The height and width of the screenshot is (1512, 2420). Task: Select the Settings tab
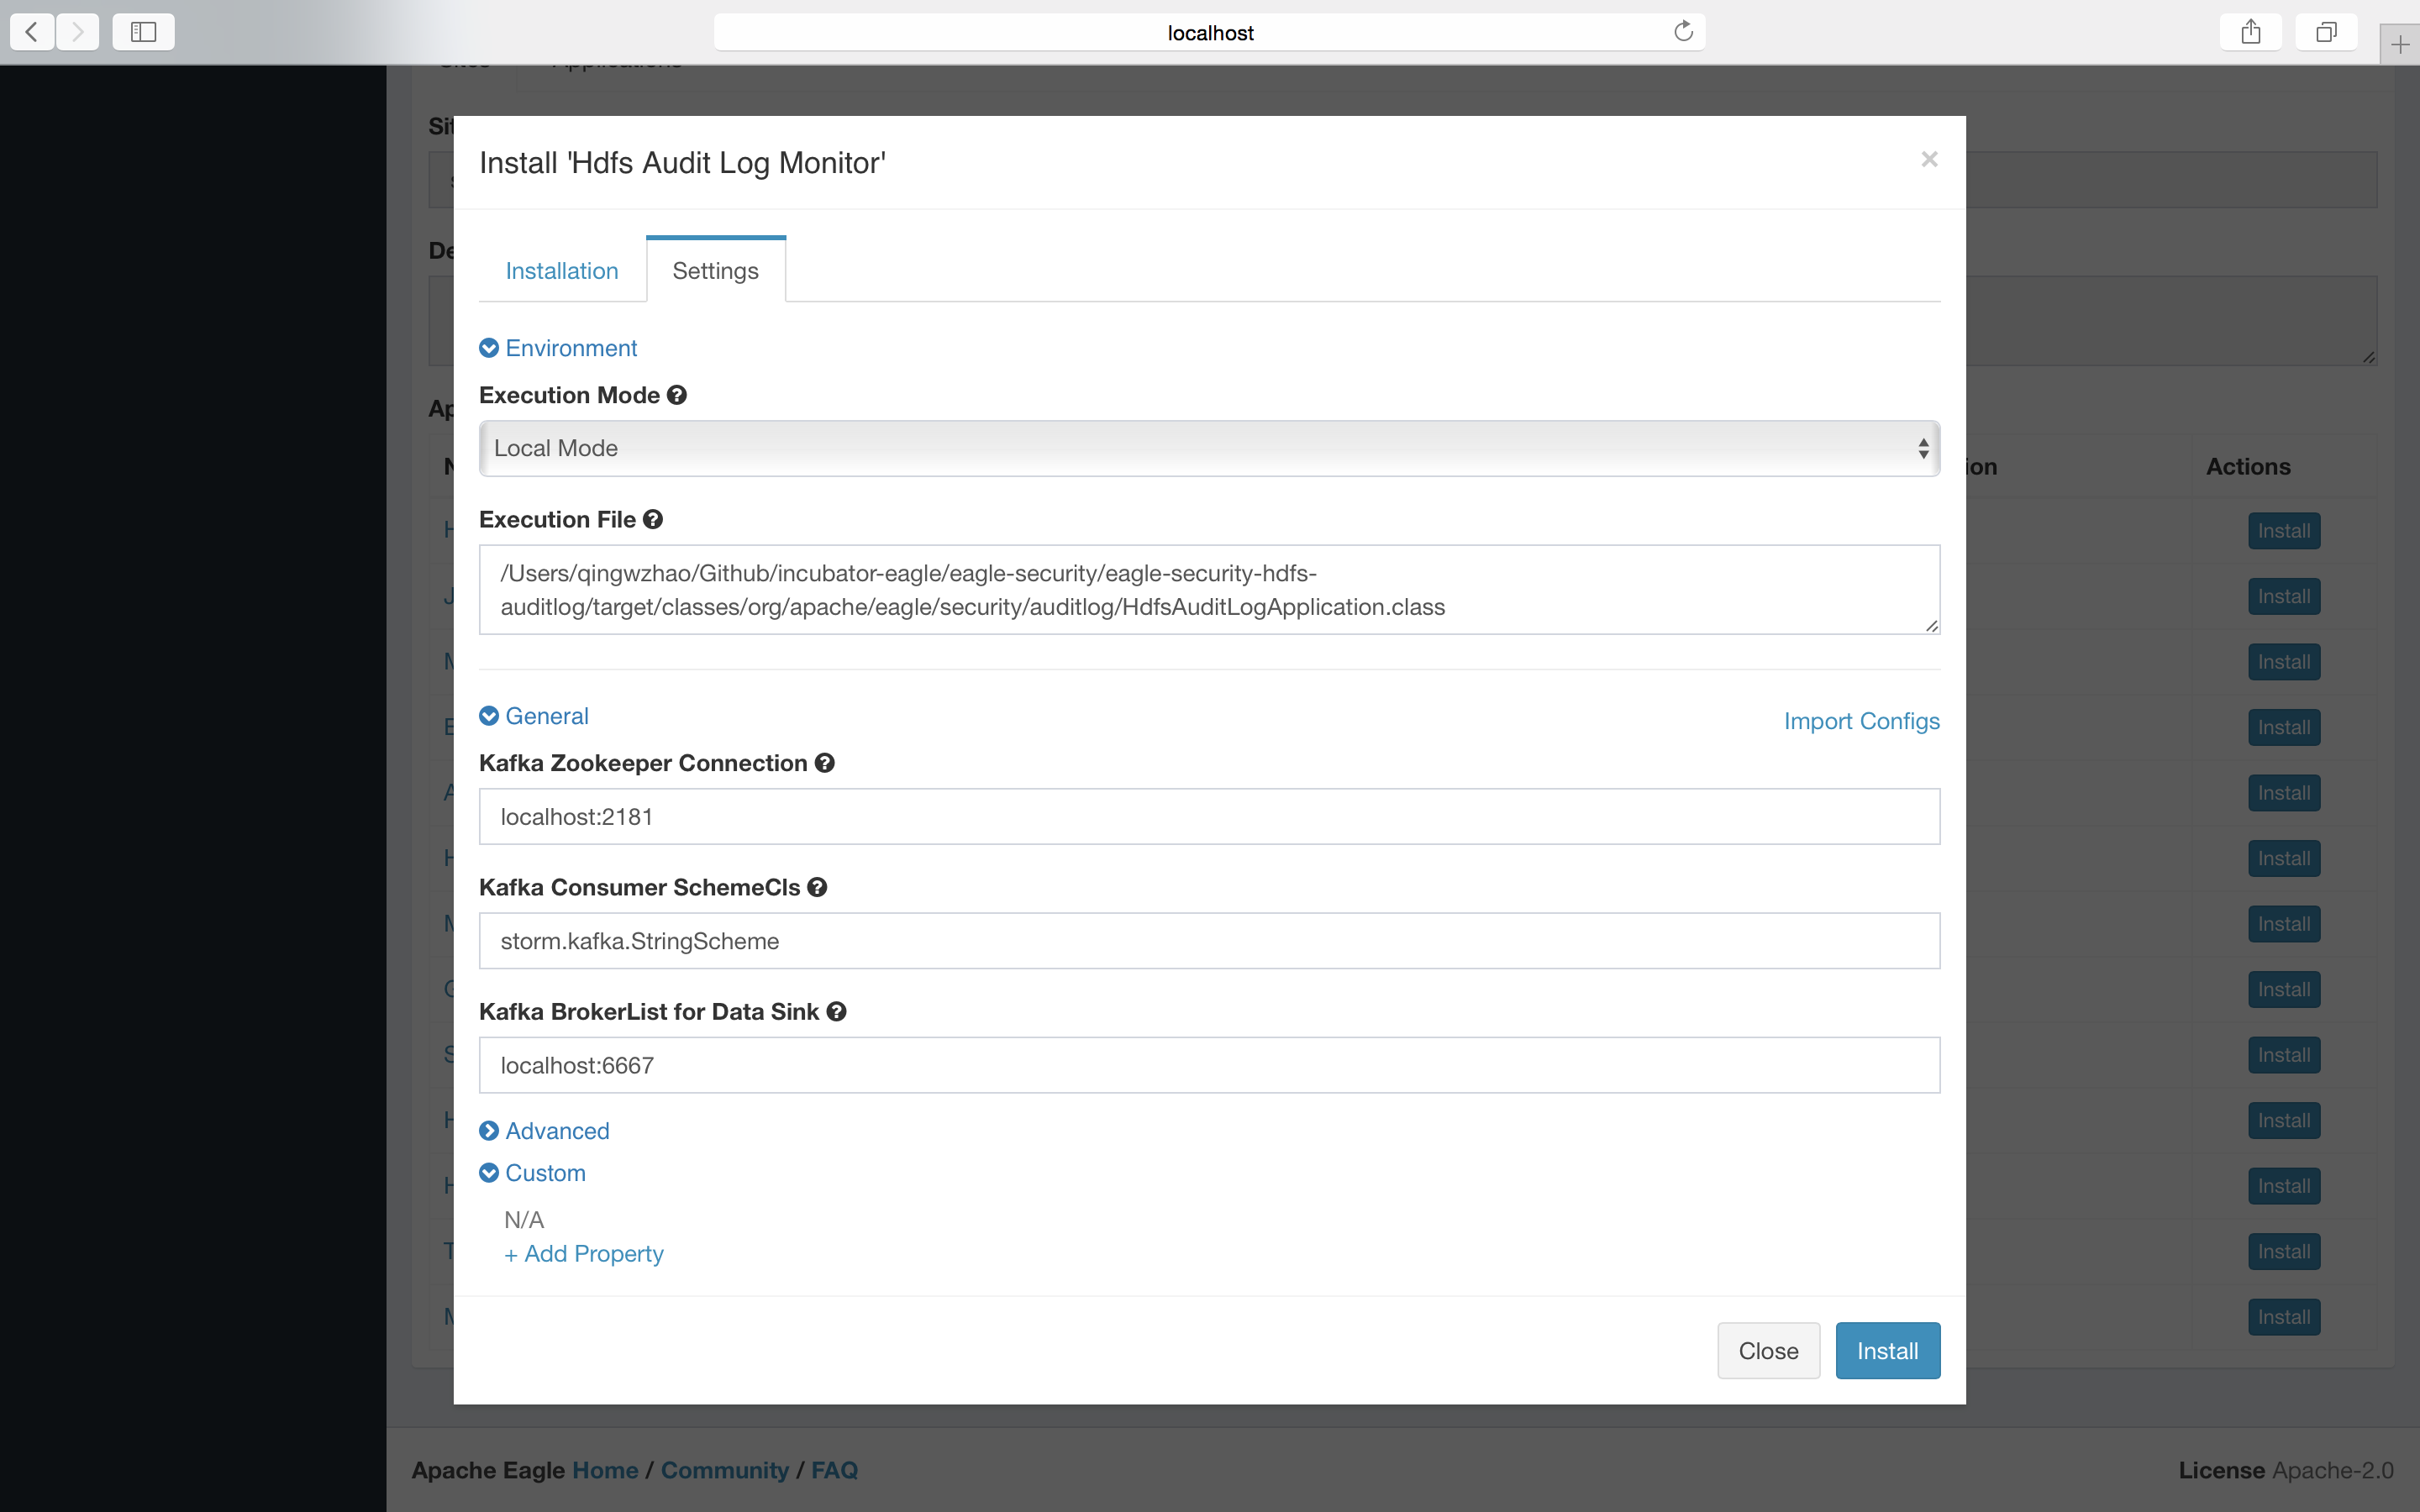click(715, 271)
